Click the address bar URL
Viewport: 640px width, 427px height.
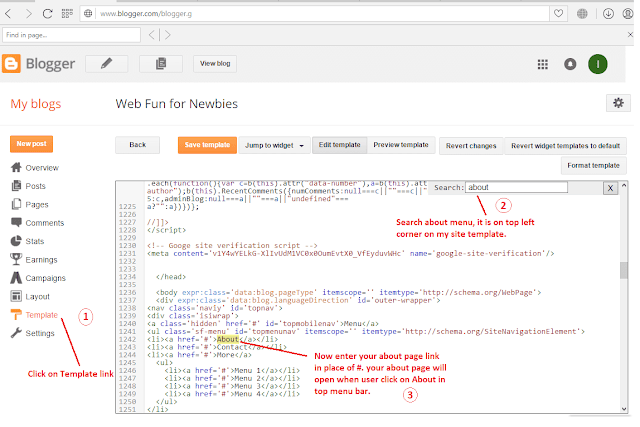[x=146, y=14]
